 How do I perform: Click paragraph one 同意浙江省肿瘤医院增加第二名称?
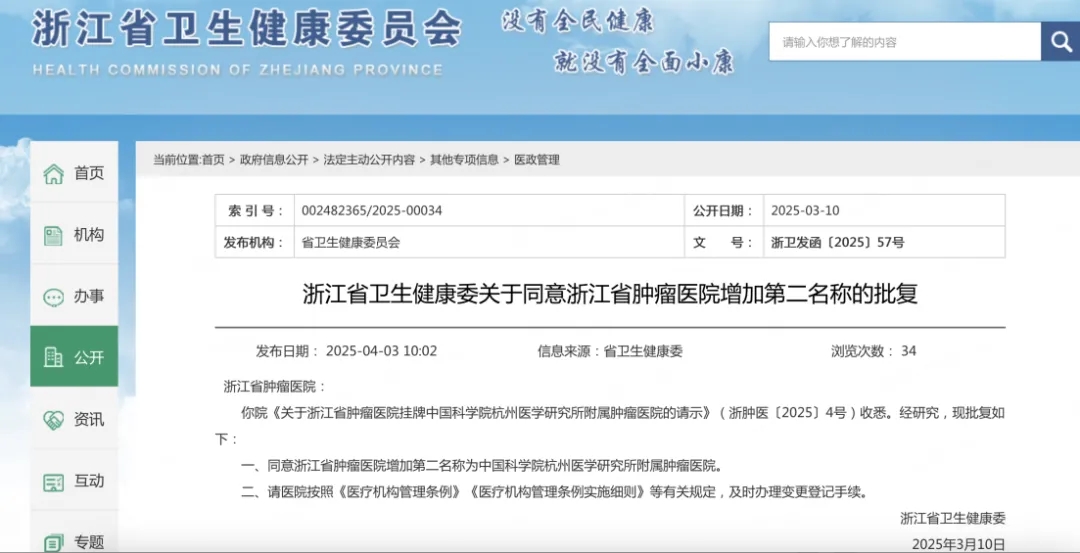[482, 466]
